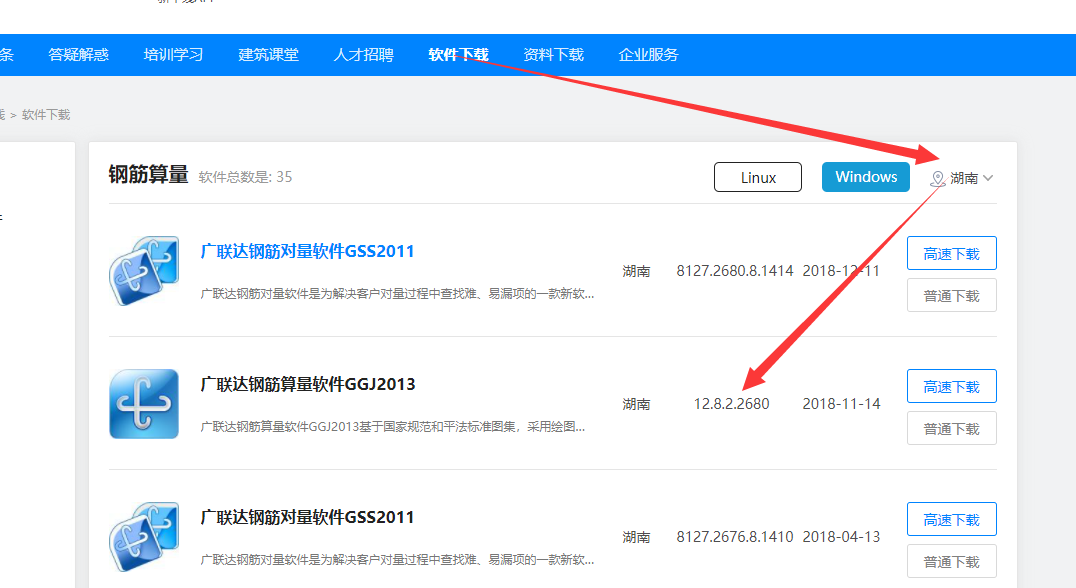Click the 软件下载 breadcrumb text
This screenshot has height=588, width=1076.
tap(46, 115)
